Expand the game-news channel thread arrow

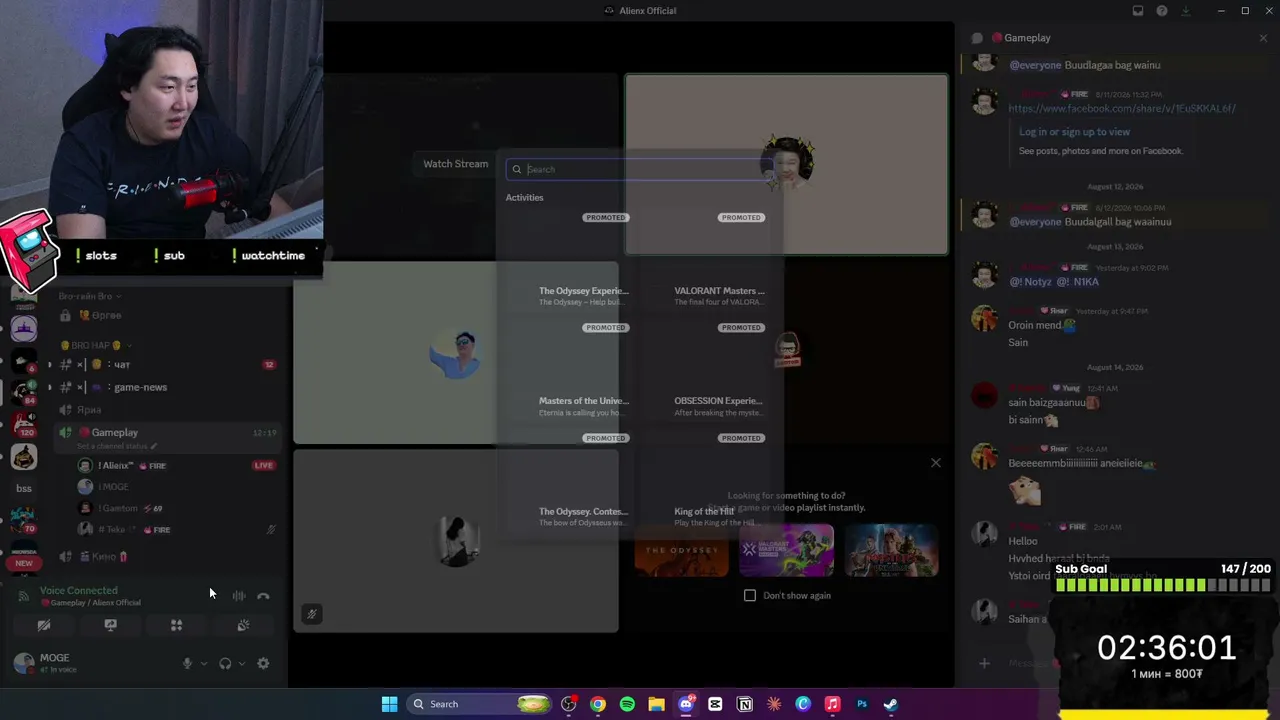click(x=49, y=387)
